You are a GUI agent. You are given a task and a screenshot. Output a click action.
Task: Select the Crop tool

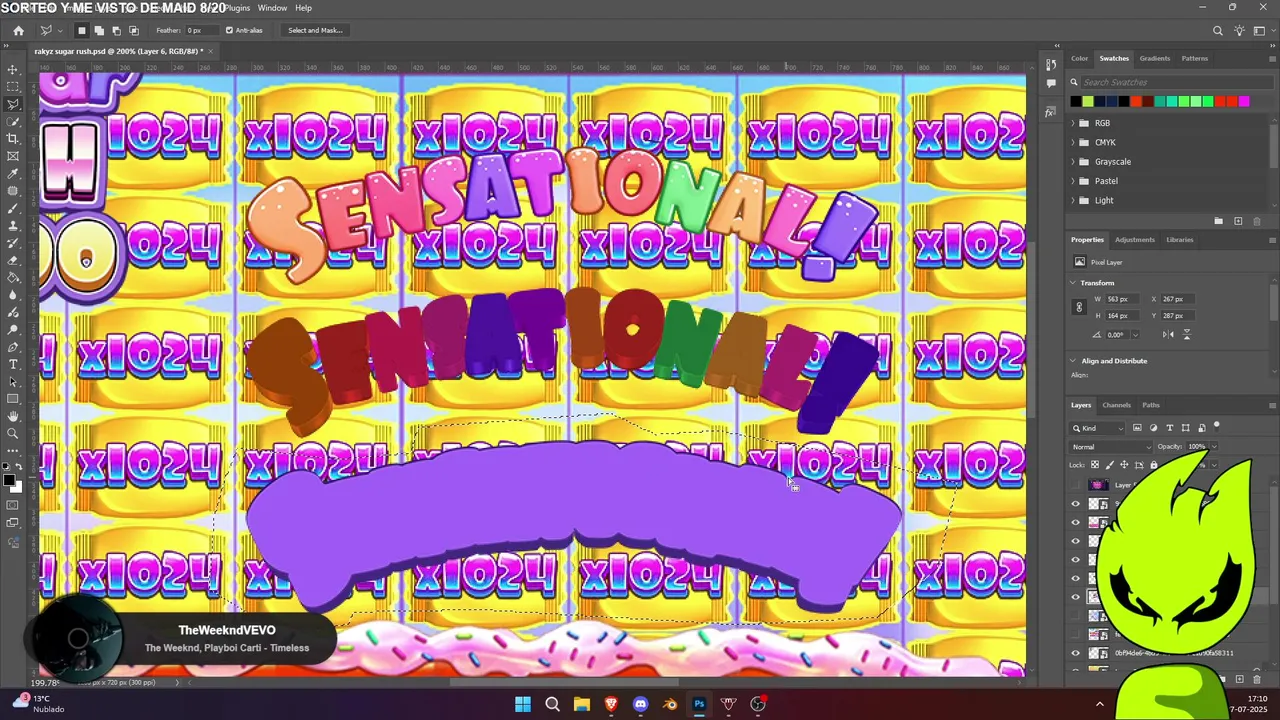13,139
